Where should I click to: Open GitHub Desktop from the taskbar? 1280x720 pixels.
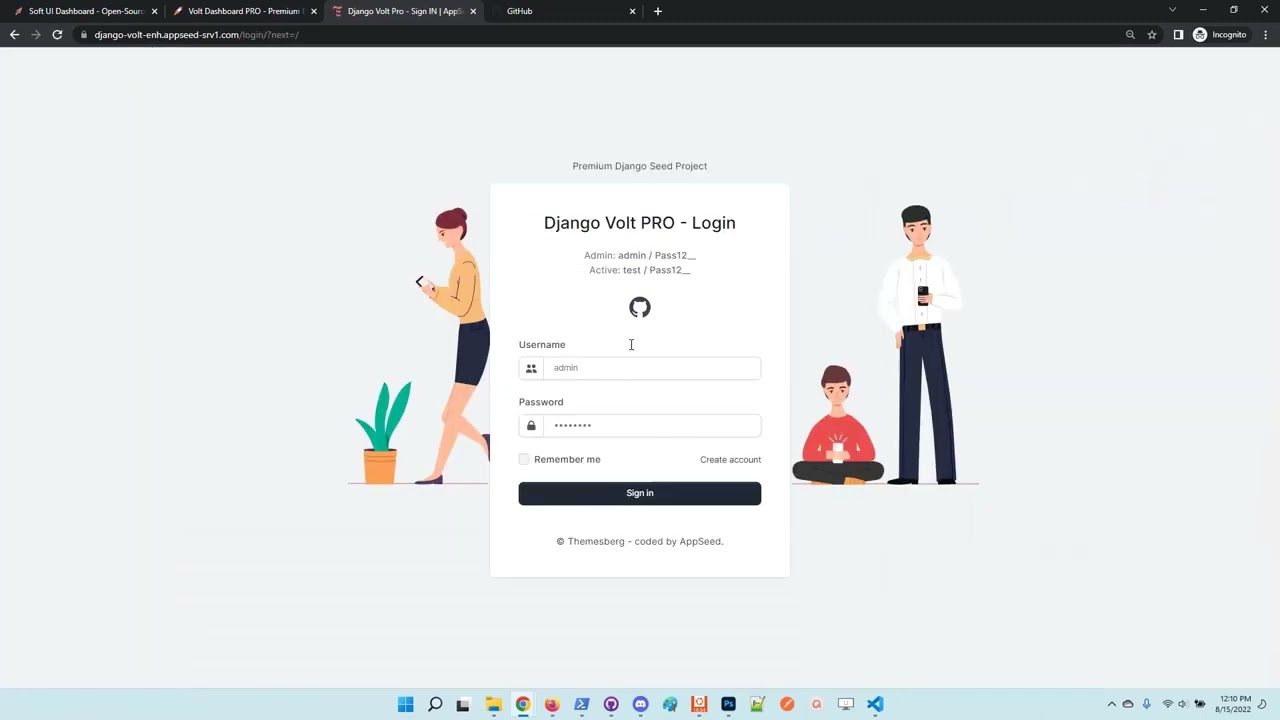[611, 704]
